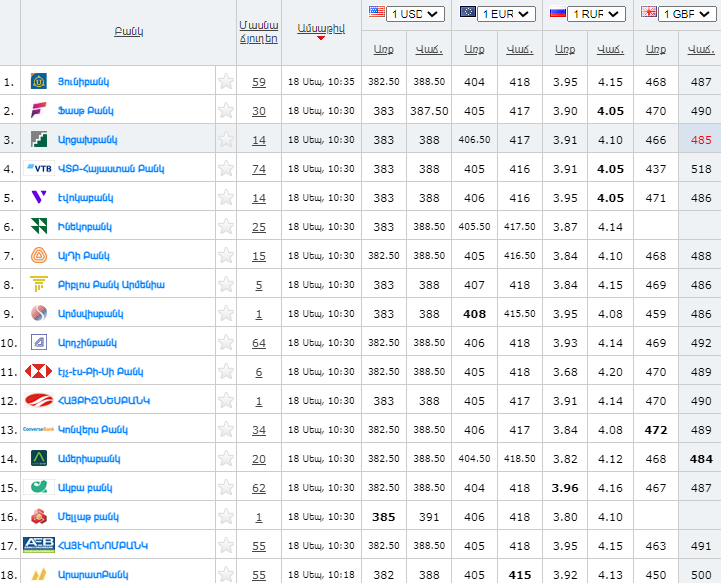Open the 1 USD currency dropdown
This screenshot has height=583, width=721.
coord(415,14)
